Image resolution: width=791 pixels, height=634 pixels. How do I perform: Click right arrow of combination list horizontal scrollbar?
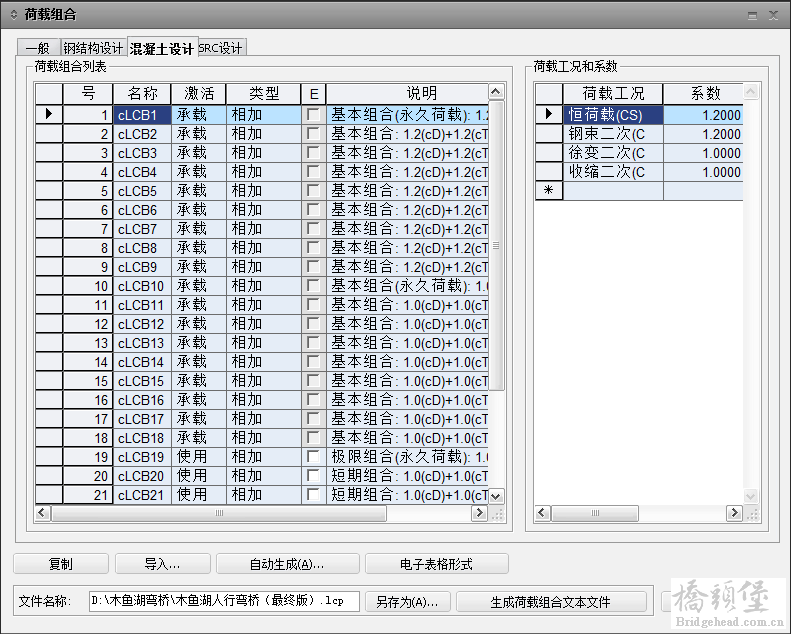click(479, 513)
